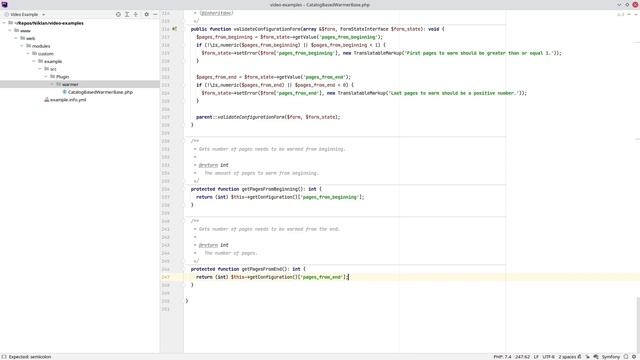Click the 247:62 line and column indicator
This screenshot has height=360, width=640.
click(x=522, y=357)
